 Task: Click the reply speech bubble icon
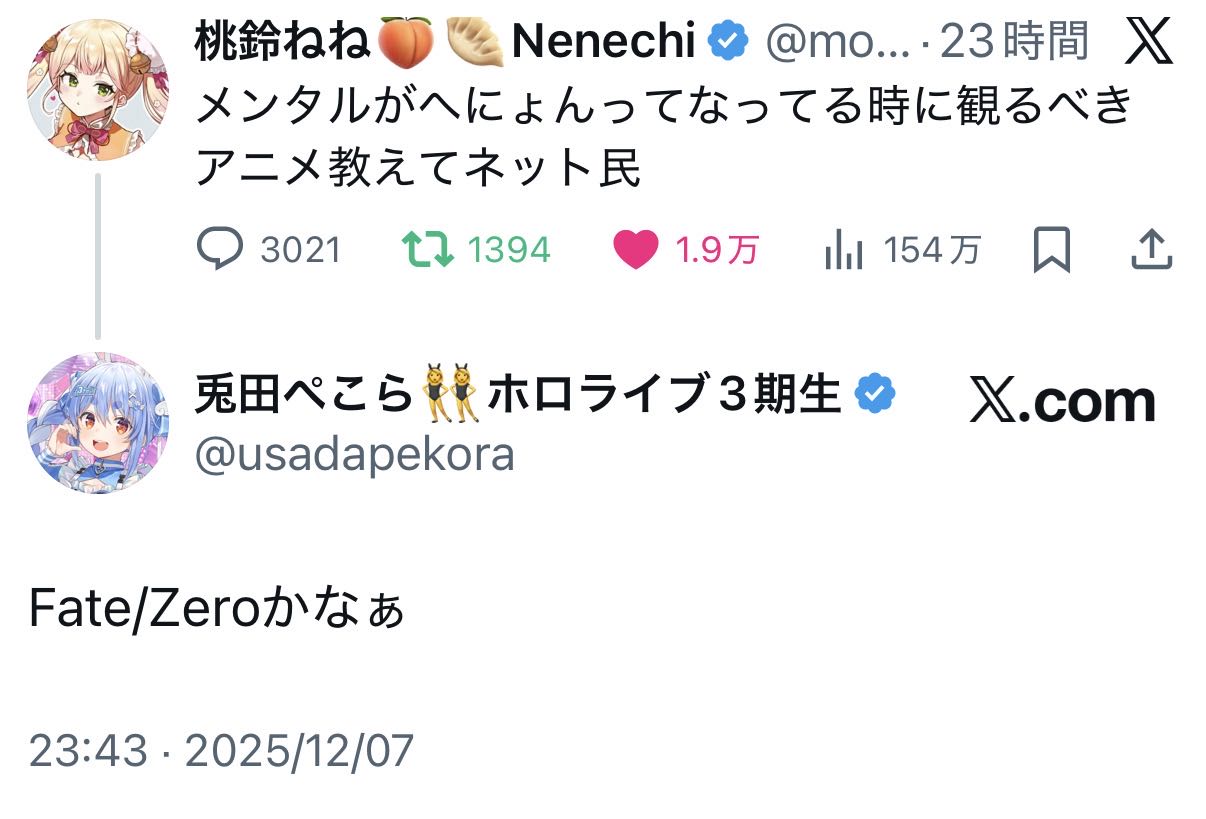221,249
